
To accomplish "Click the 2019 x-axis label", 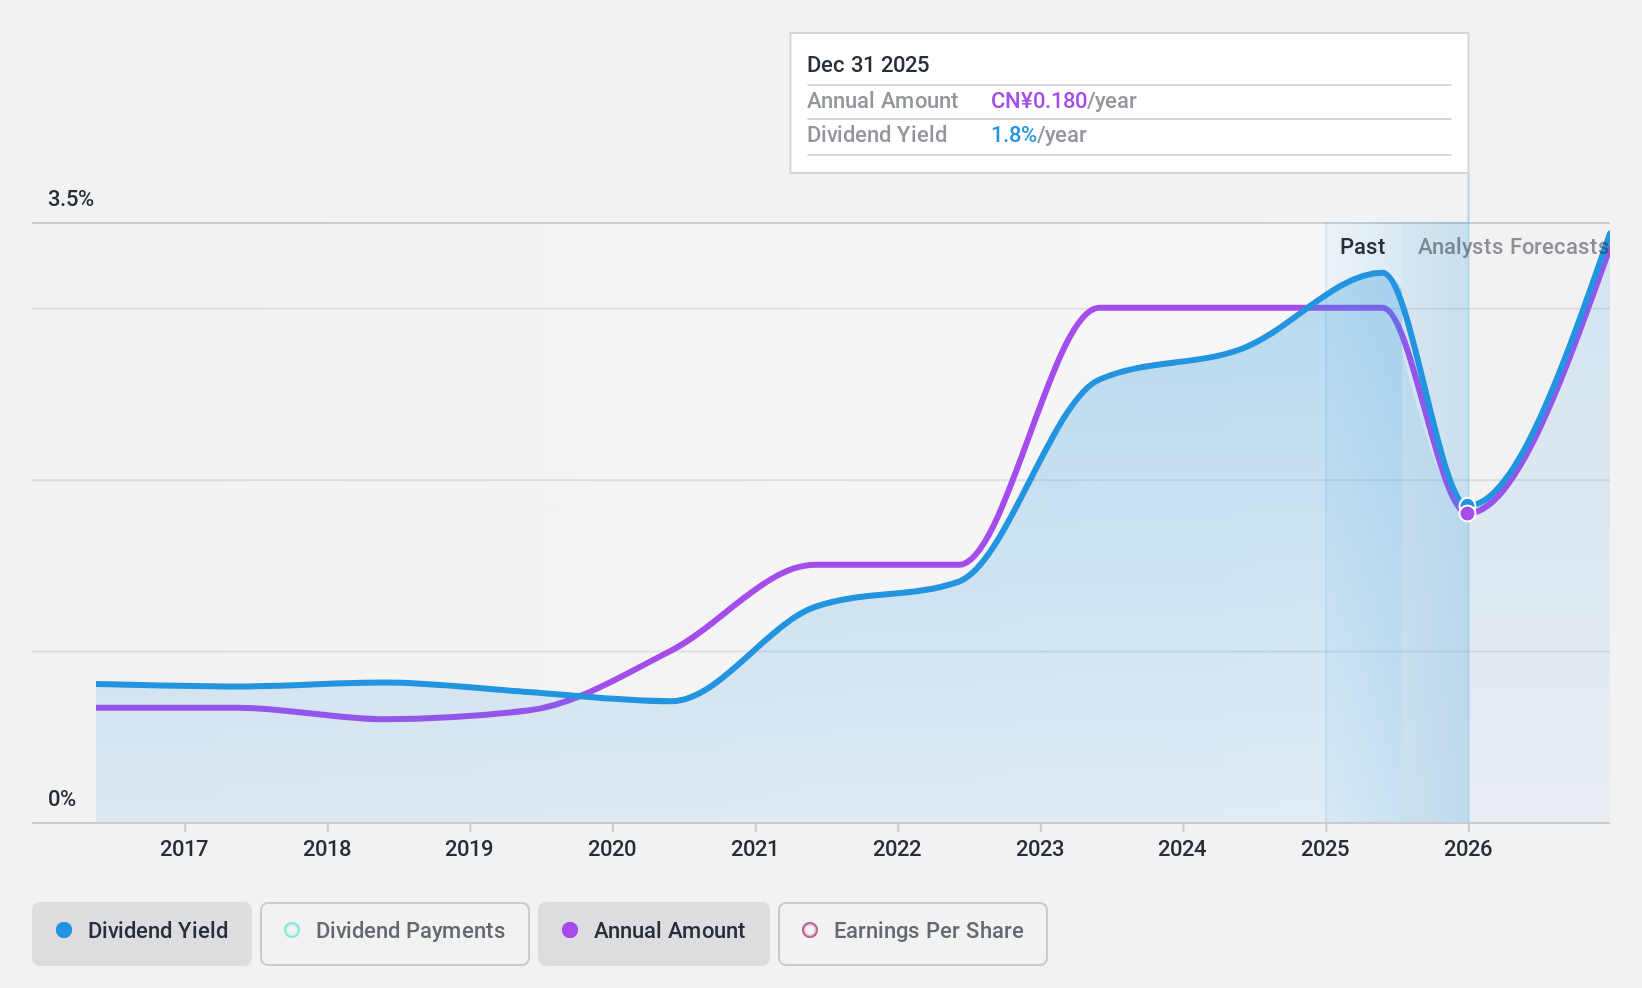I will (469, 849).
